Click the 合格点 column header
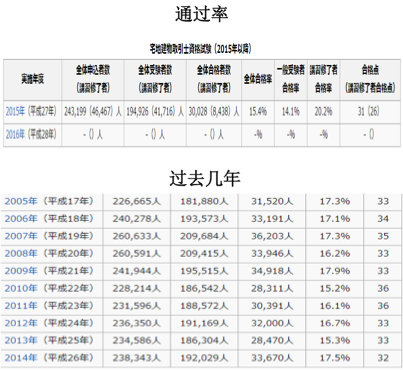 click(x=370, y=79)
